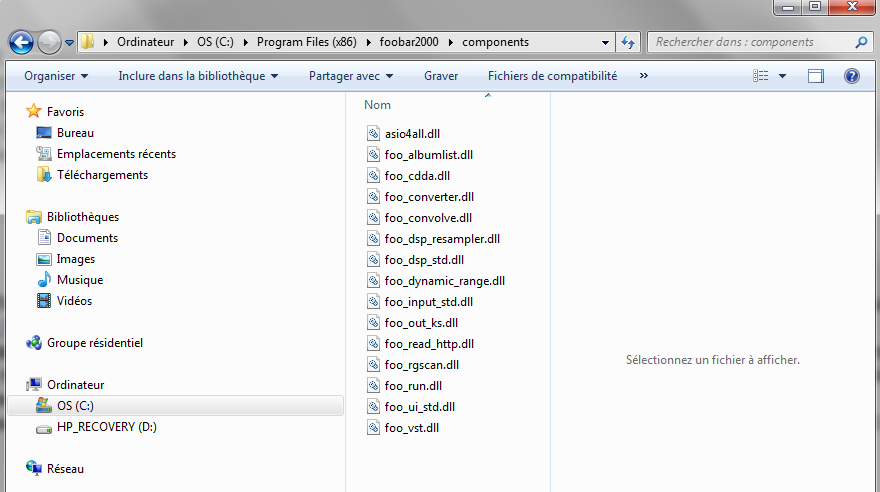Open Téléchargements in the navigation pane

[x=102, y=175]
